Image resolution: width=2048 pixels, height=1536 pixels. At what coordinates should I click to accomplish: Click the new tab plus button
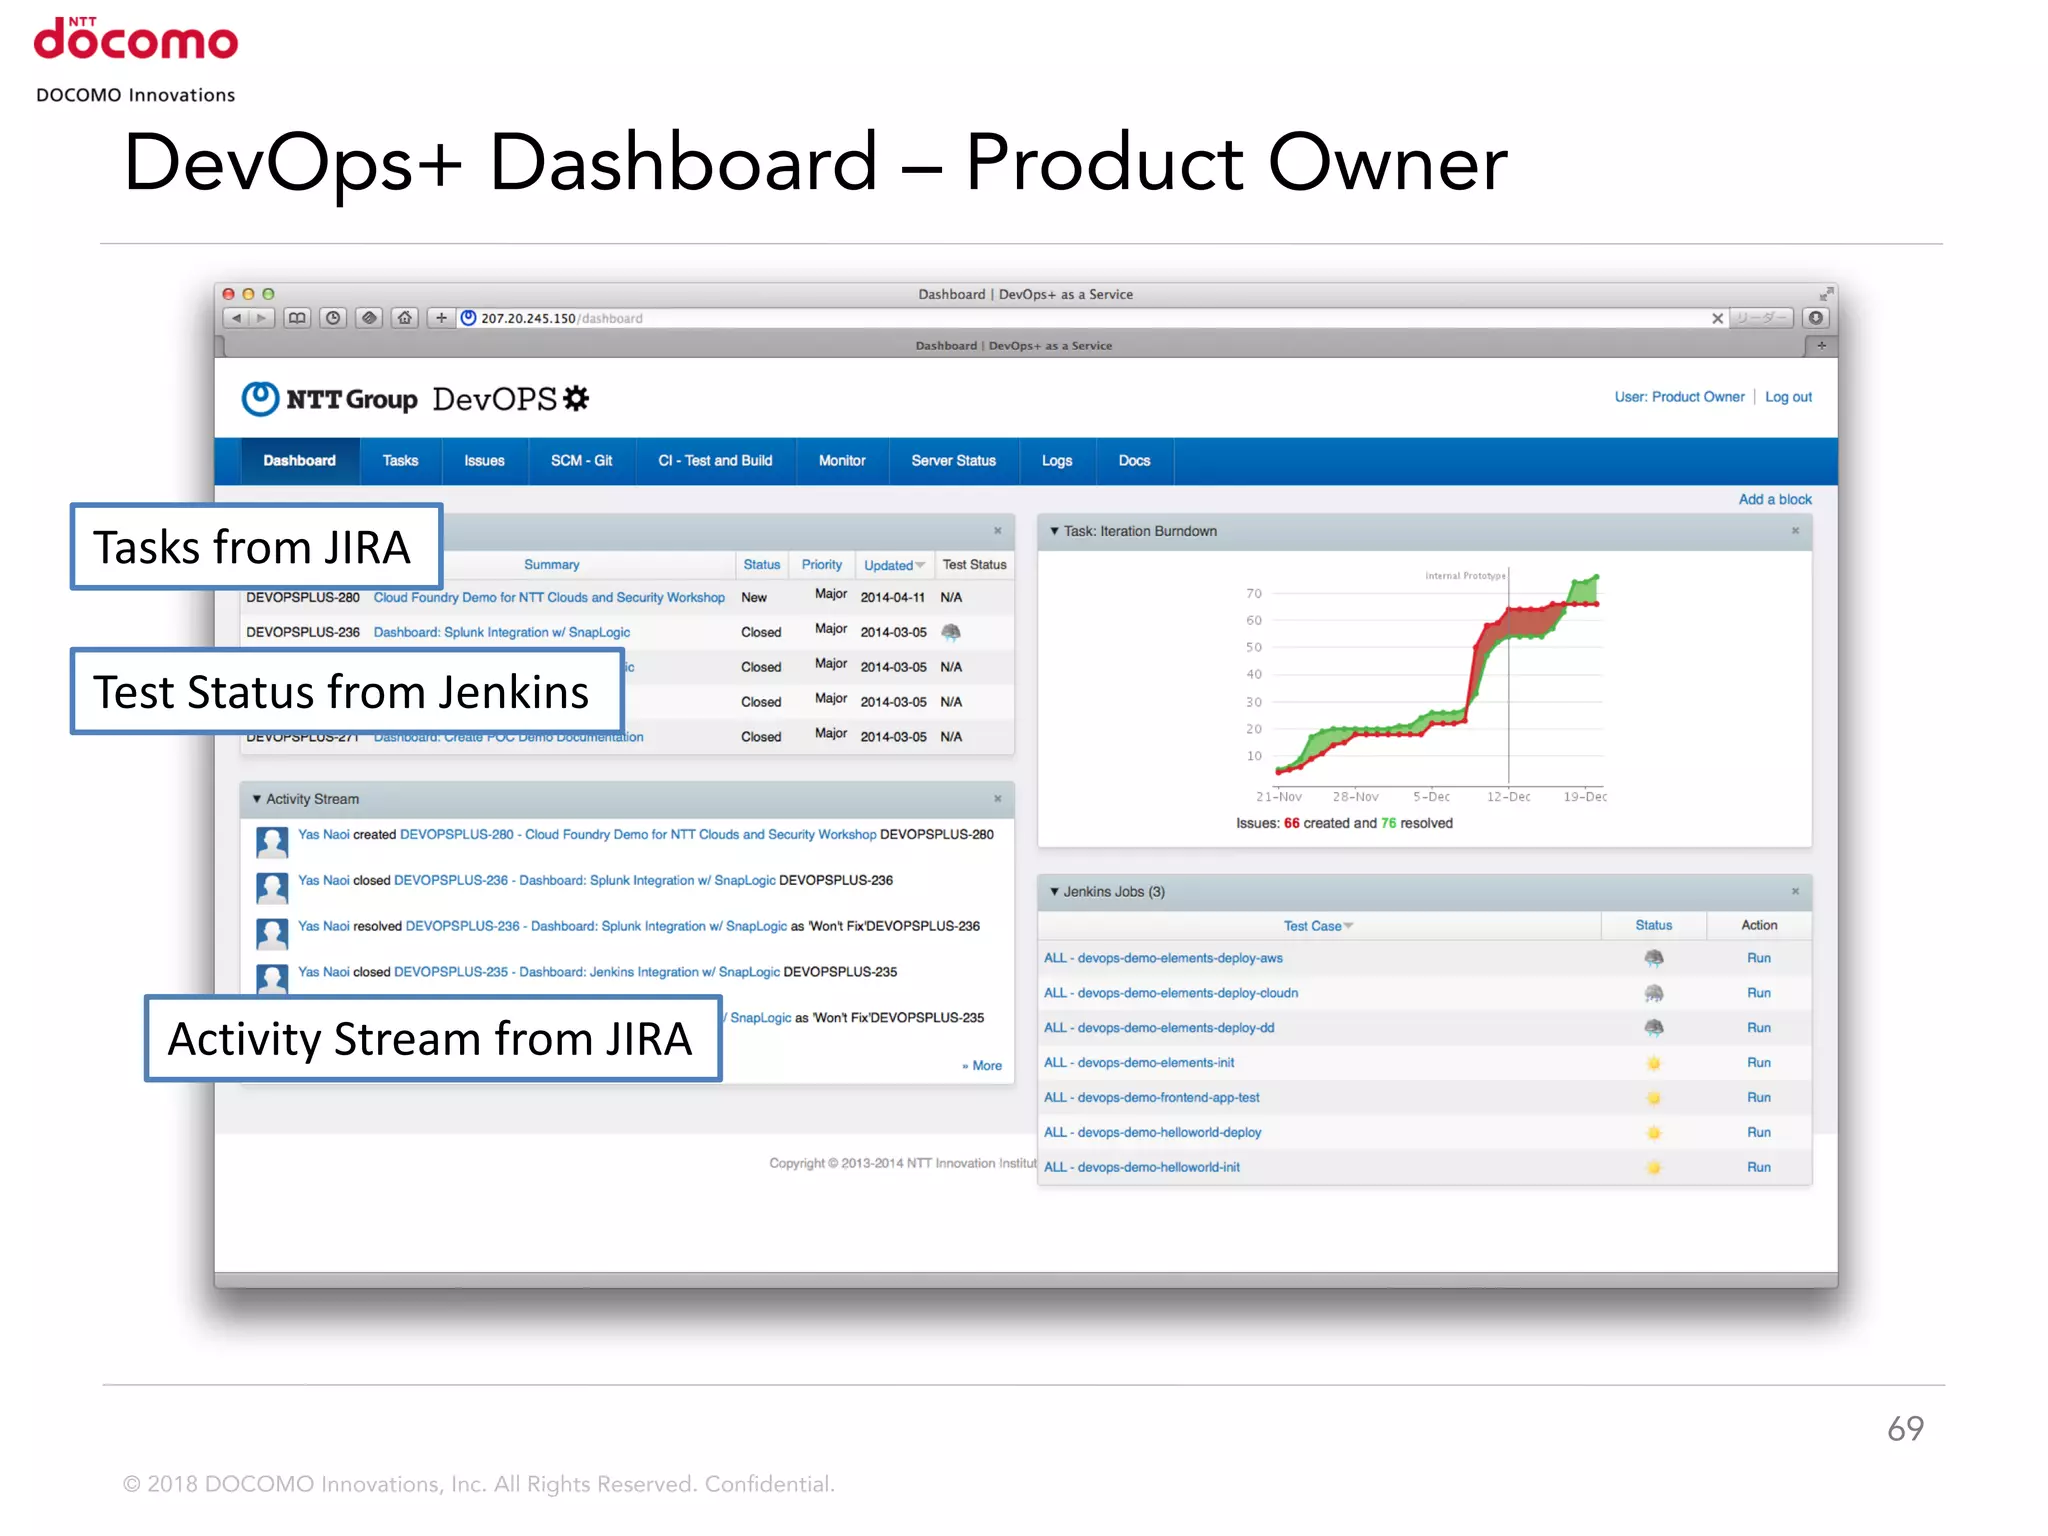click(1821, 346)
